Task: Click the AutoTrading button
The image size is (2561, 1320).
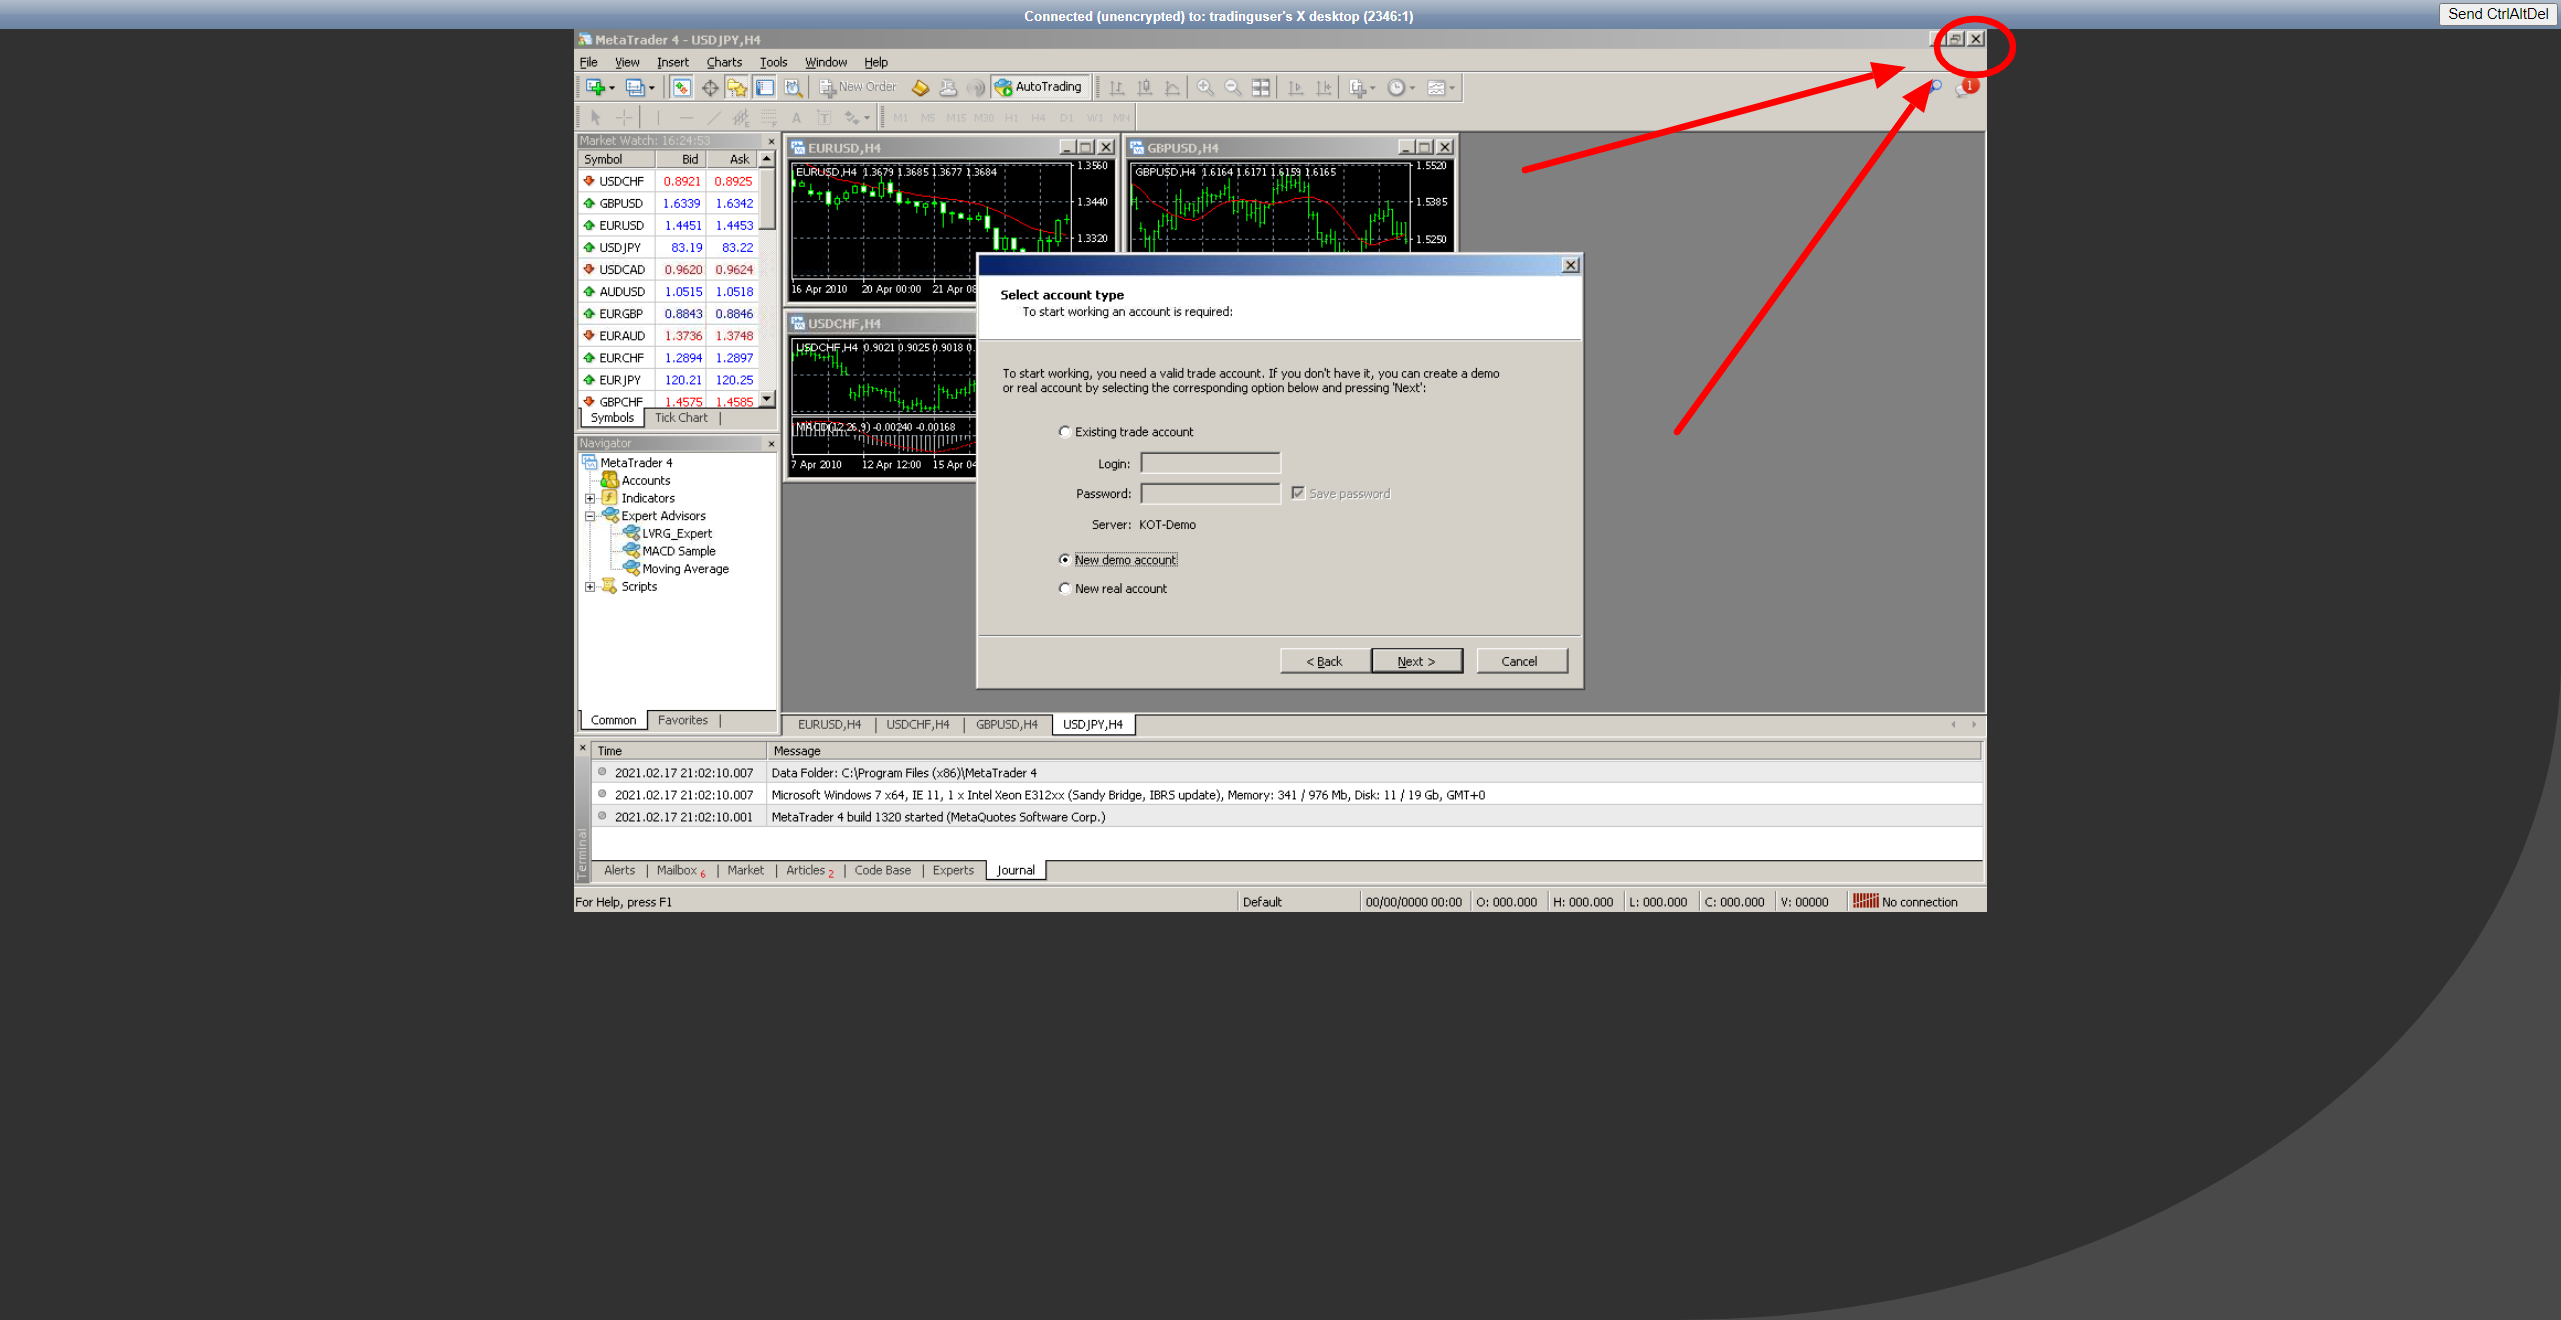Action: [1038, 87]
